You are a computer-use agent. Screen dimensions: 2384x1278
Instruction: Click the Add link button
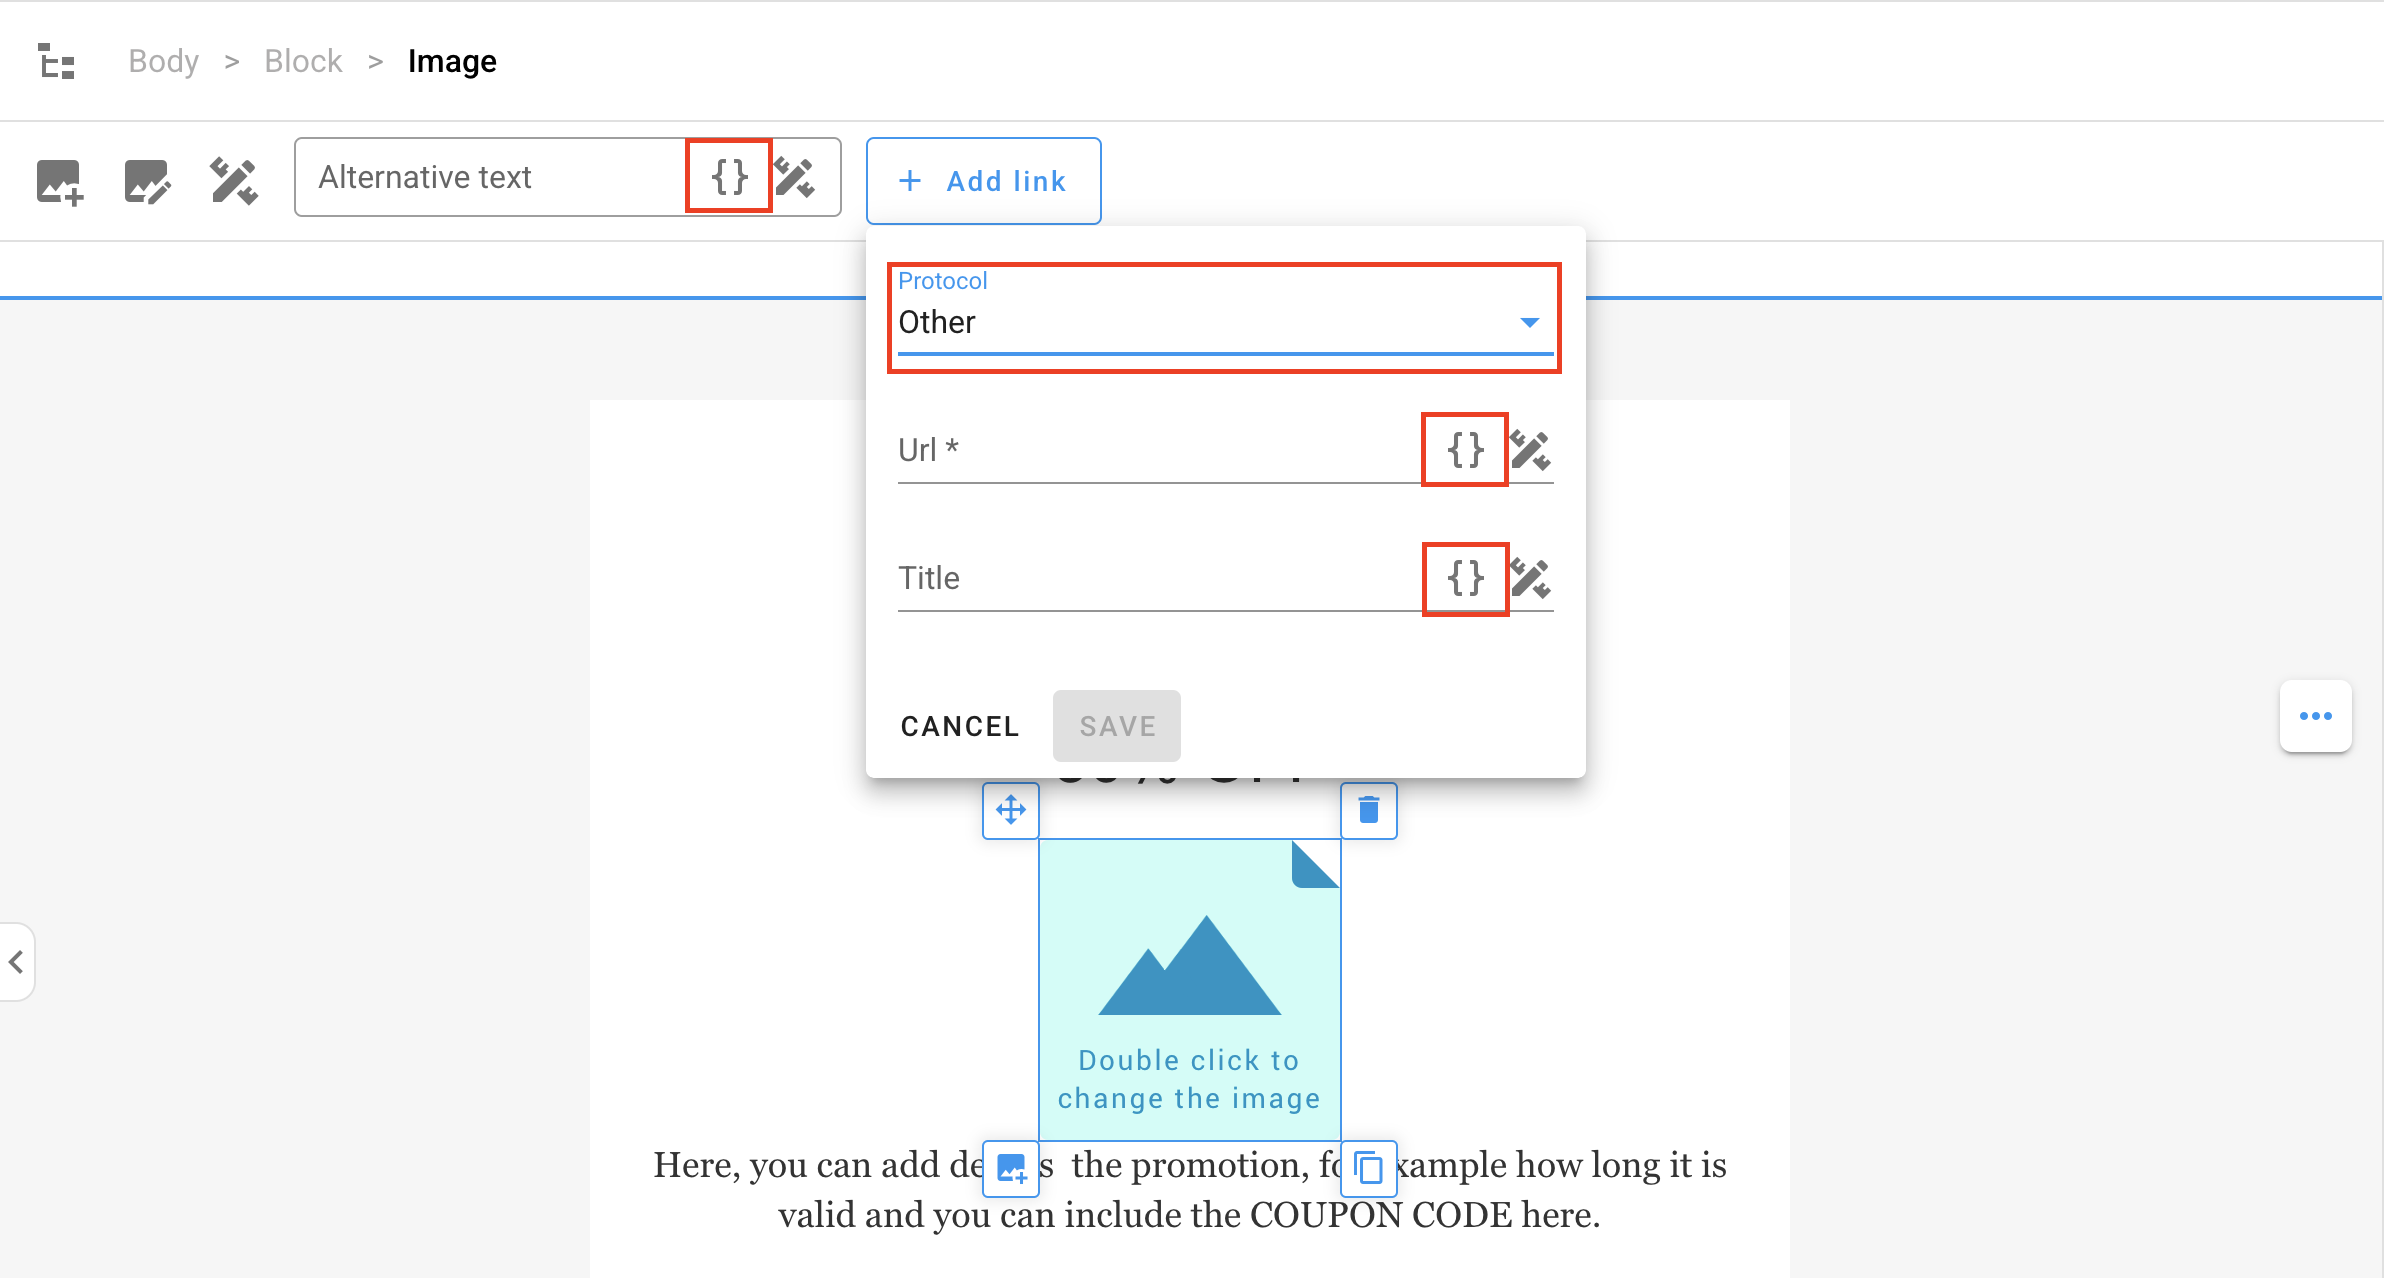pyautogui.click(x=983, y=181)
